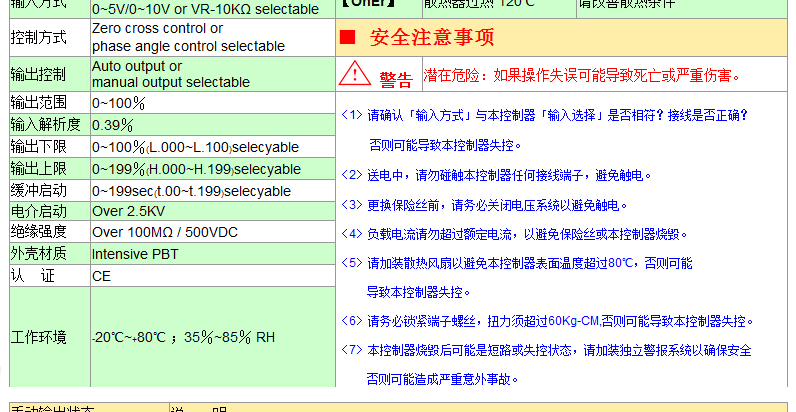Click safety note <1> about 输入方式
The image size is (796, 412).
click(x=545, y=115)
